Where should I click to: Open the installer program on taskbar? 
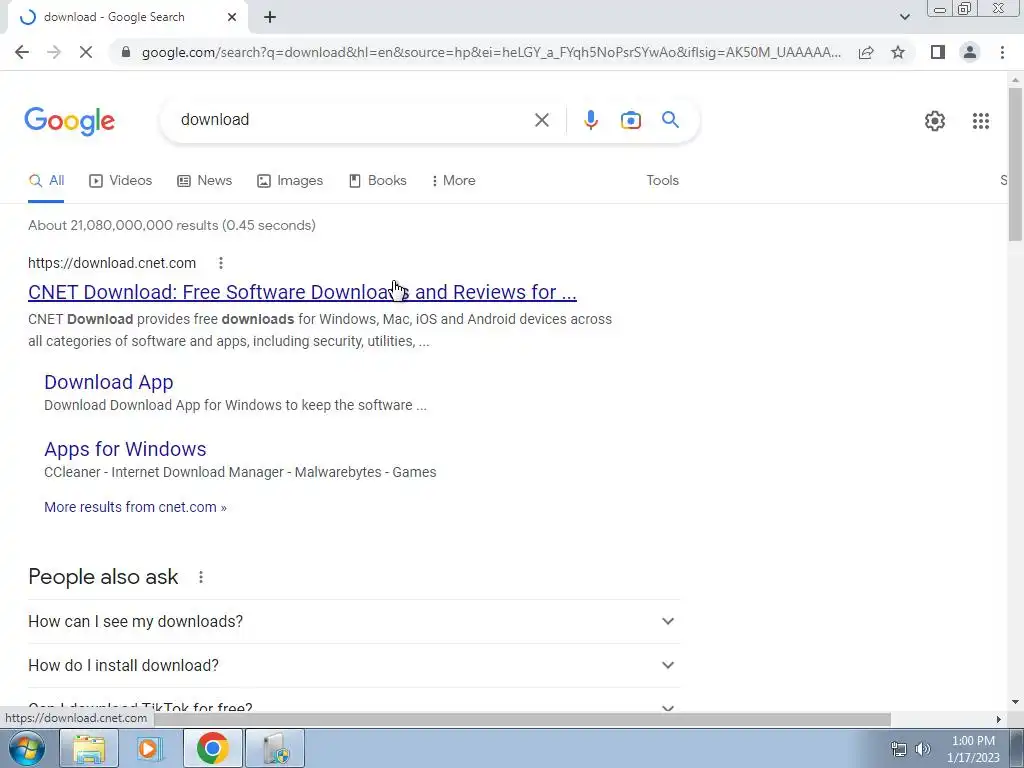tap(275, 748)
